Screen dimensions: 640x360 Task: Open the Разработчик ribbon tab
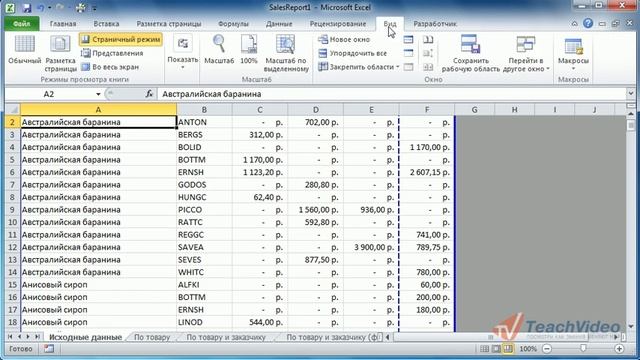pyautogui.click(x=435, y=24)
